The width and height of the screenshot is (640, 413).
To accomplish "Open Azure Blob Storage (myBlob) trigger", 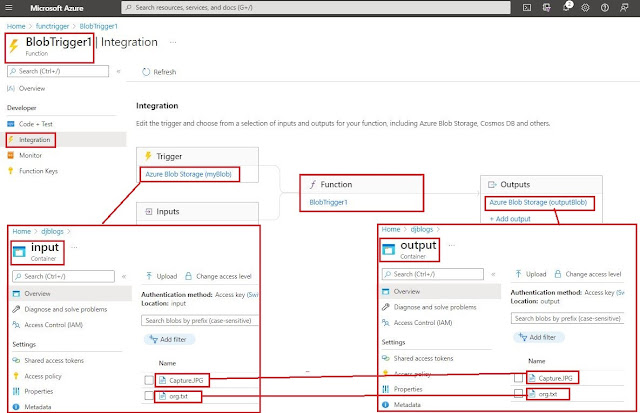I will pos(189,174).
